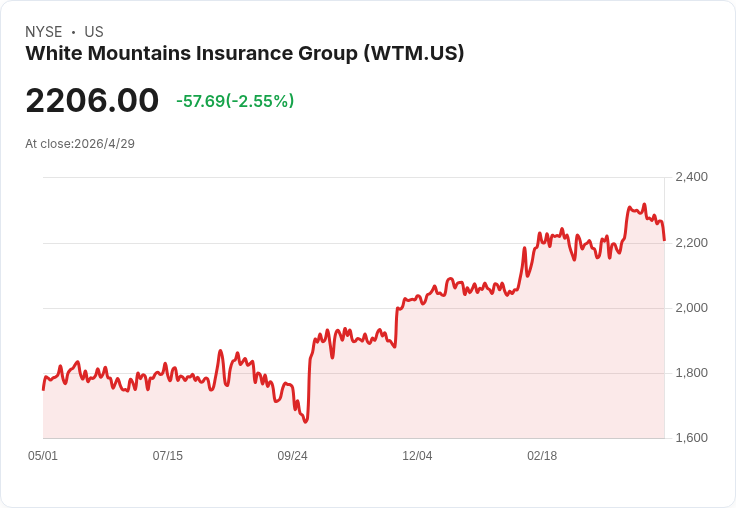
Task: Click the 1,800 price axis label
Action: [x=691, y=373]
